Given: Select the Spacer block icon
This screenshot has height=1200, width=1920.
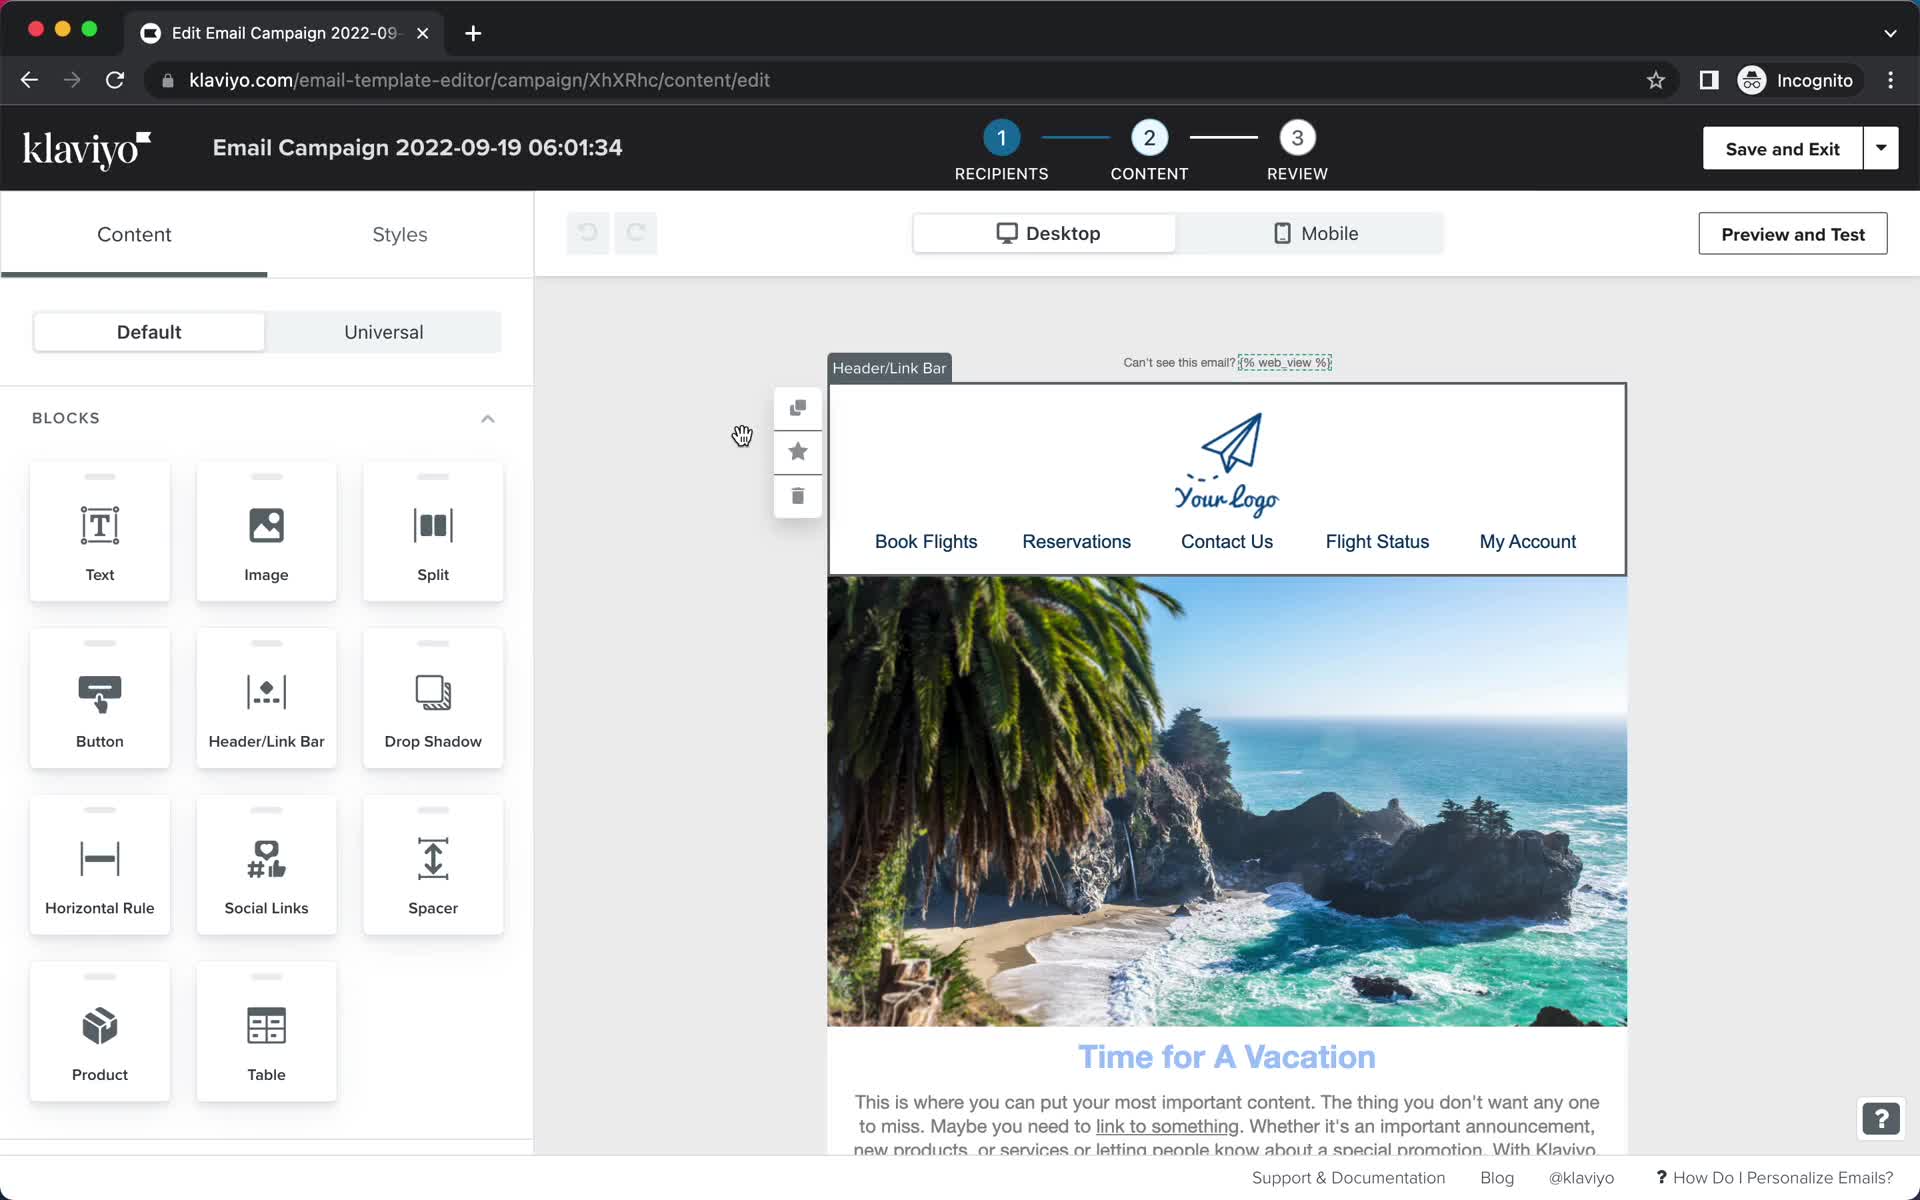Looking at the screenshot, I should coord(433,857).
